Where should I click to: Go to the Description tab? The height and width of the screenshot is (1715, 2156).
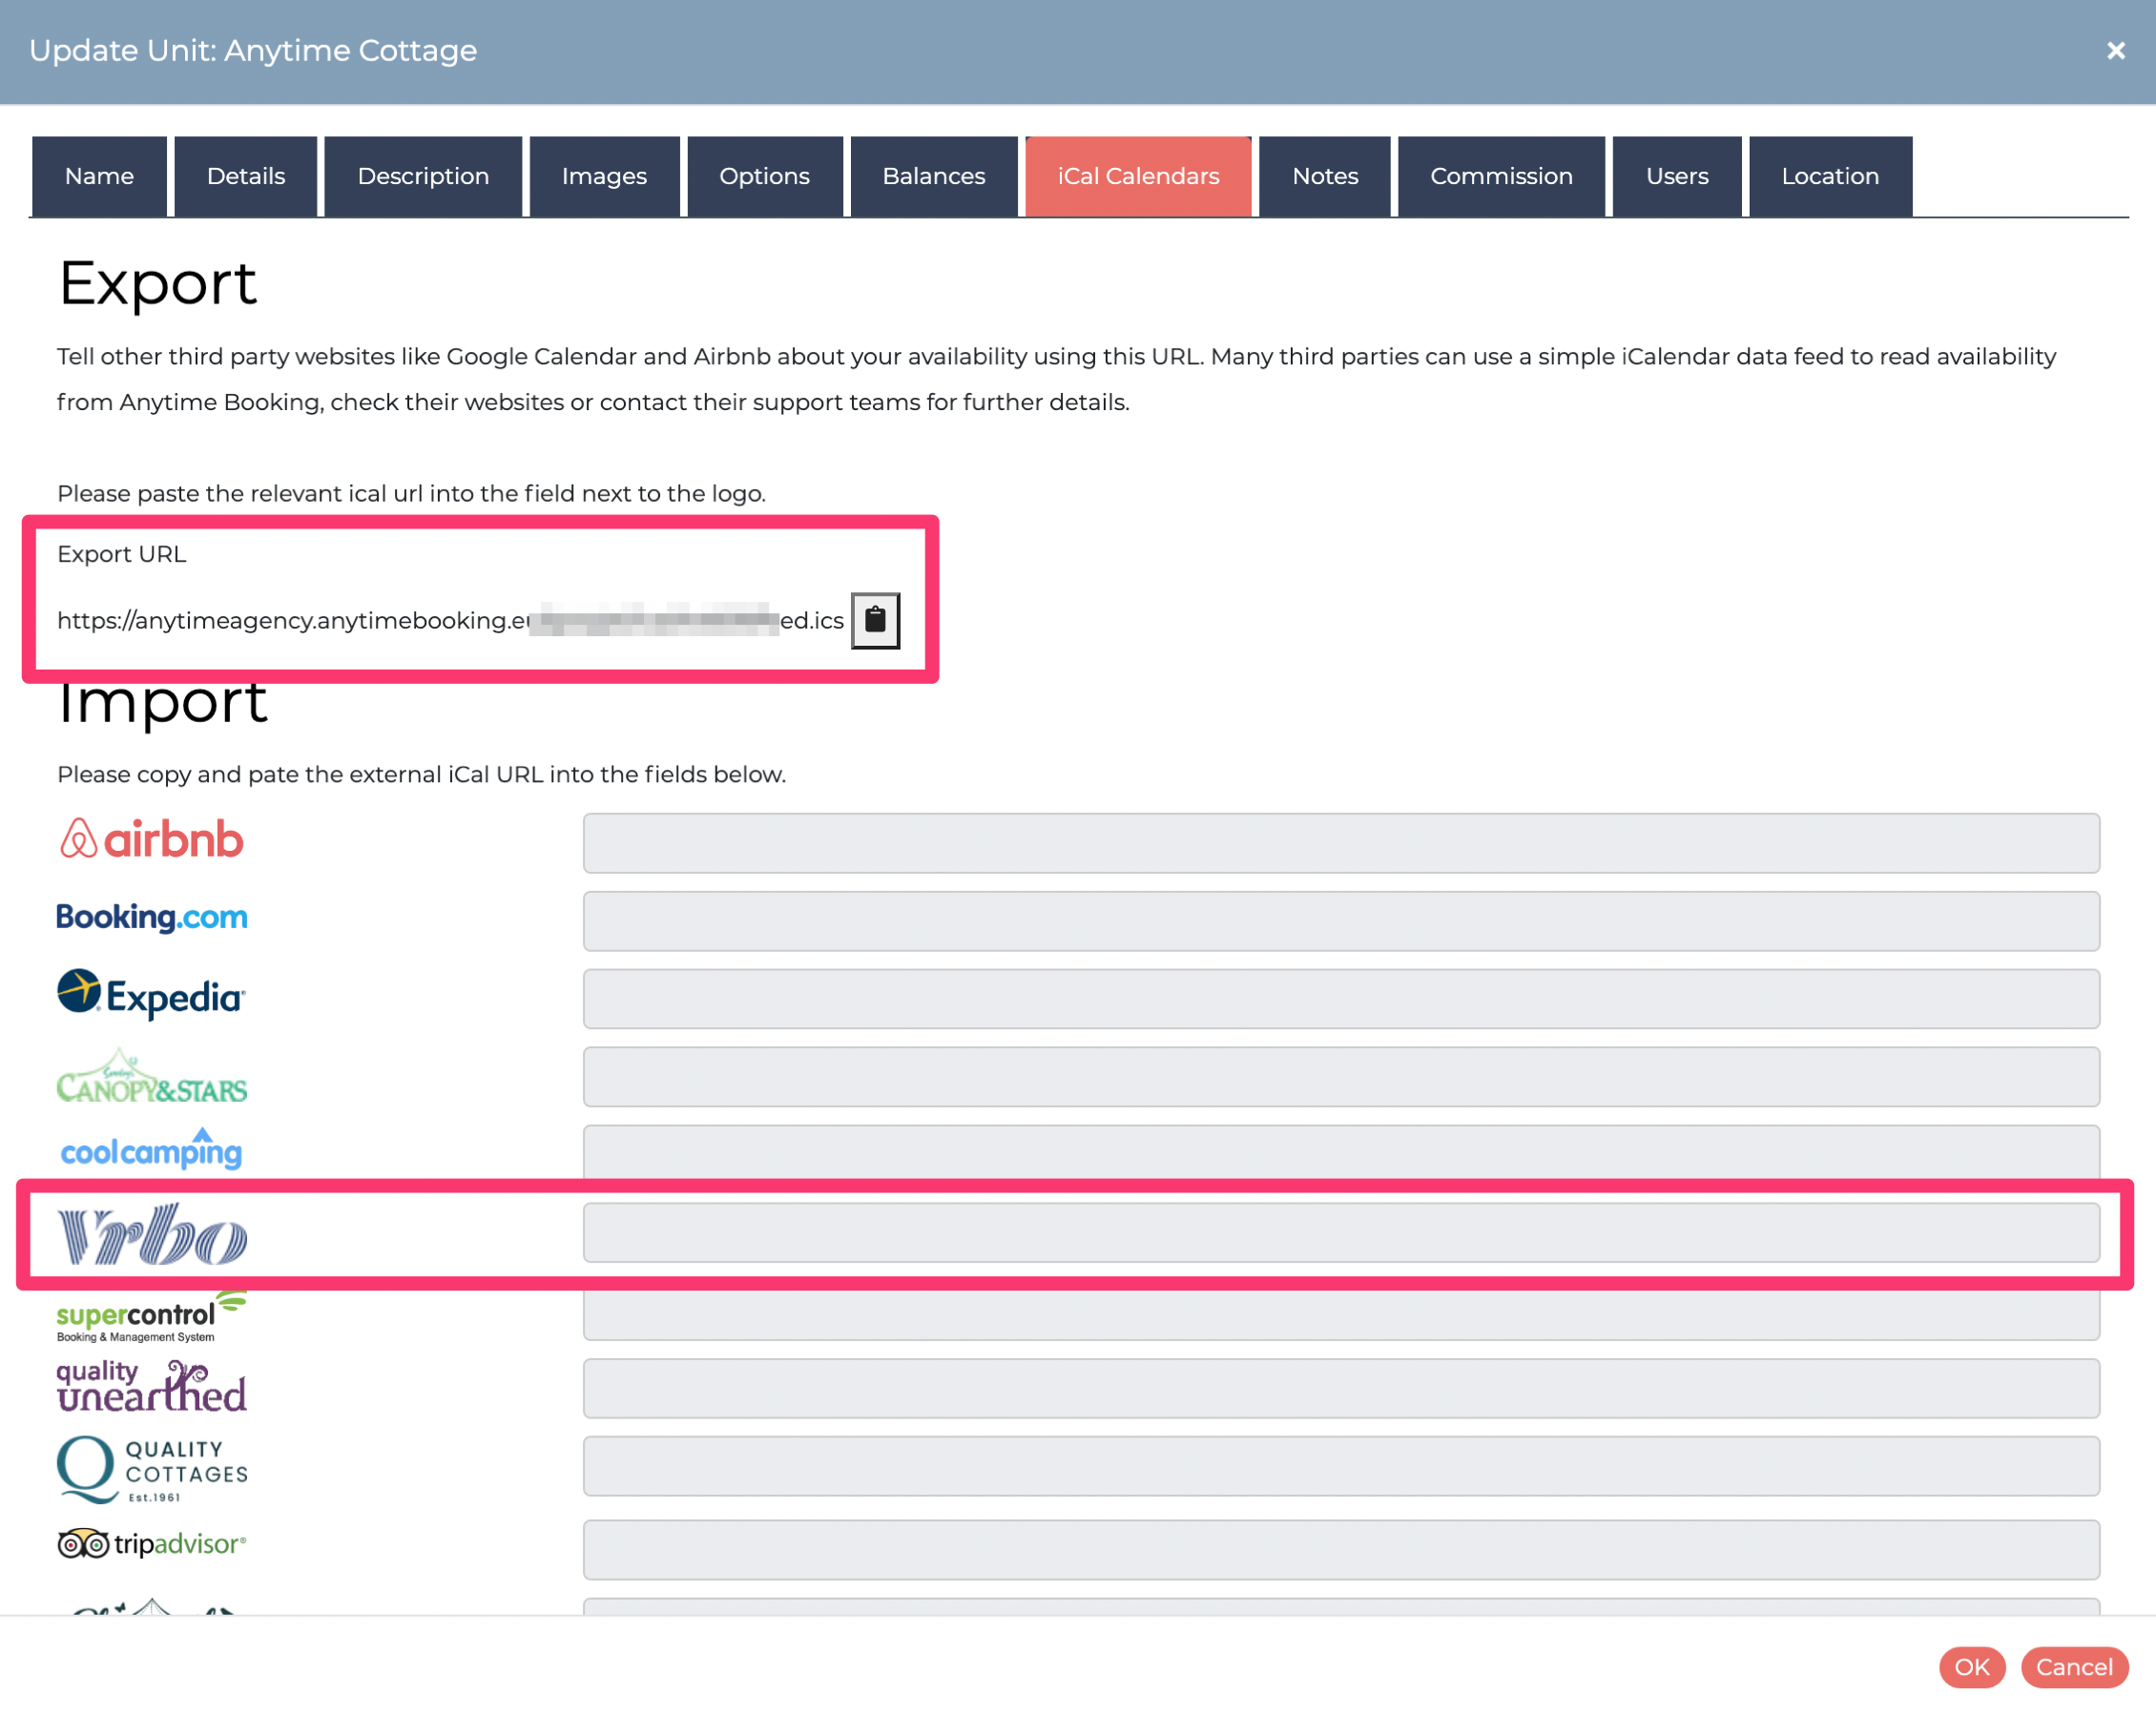423,176
